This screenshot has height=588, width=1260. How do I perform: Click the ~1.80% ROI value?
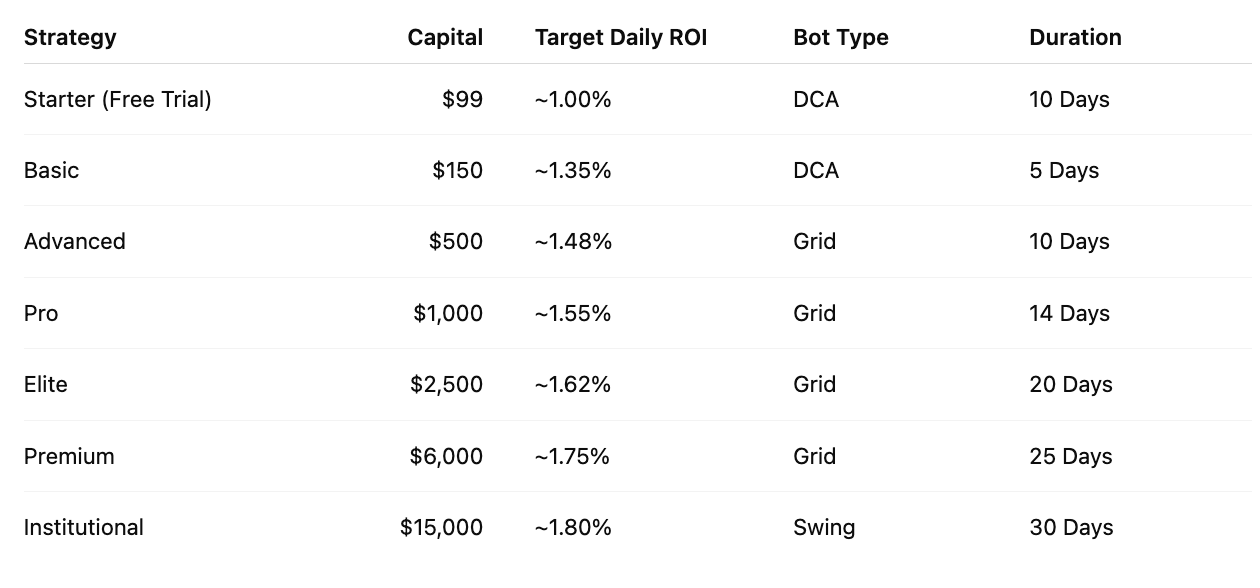[573, 528]
